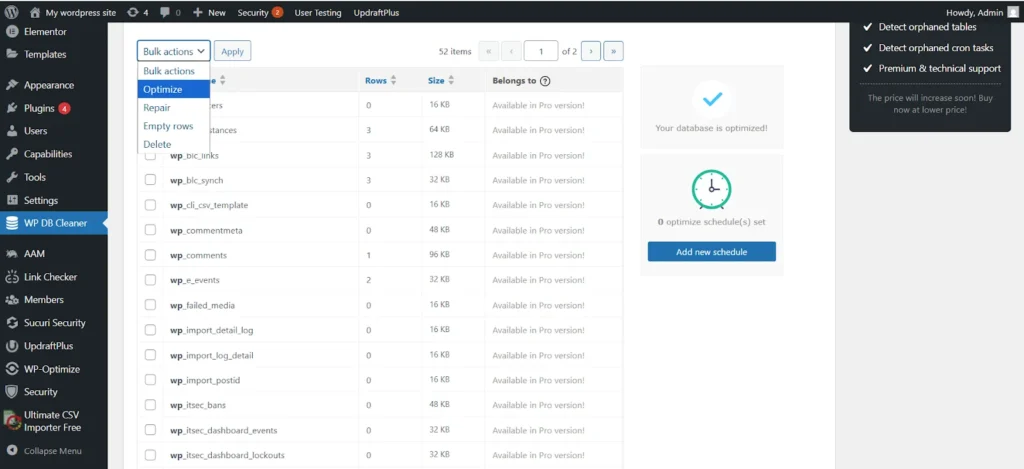The height and width of the screenshot is (469, 1024).
Task: Open the Bulk actions dropdown
Action: (x=174, y=51)
